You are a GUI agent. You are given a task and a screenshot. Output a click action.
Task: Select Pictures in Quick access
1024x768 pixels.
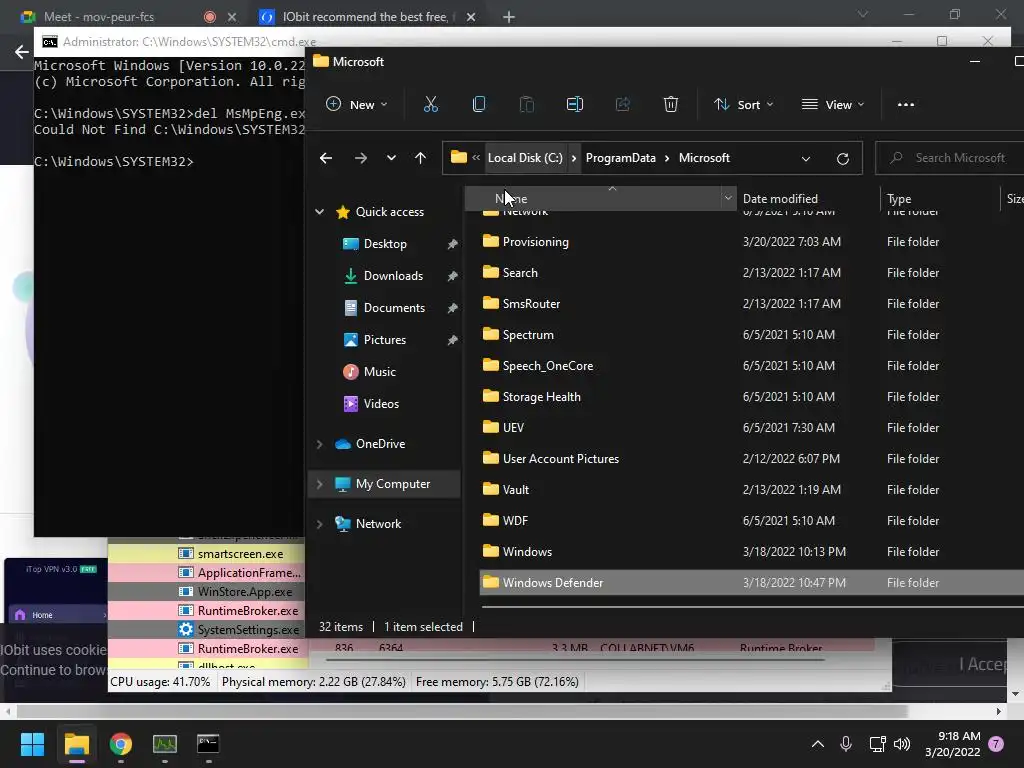click(x=385, y=340)
